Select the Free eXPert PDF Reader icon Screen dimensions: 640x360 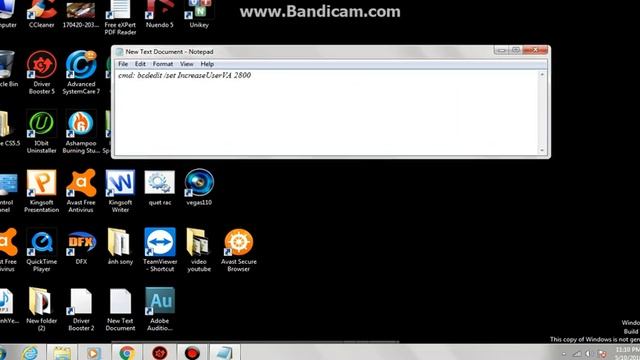point(120,17)
